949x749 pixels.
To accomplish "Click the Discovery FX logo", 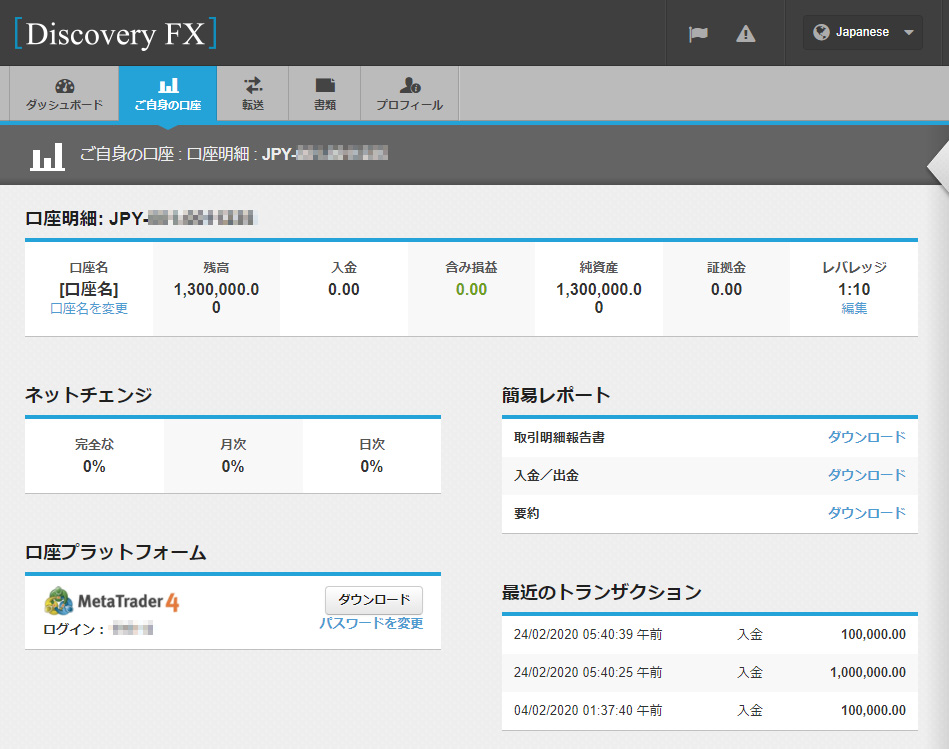I will [115, 33].
